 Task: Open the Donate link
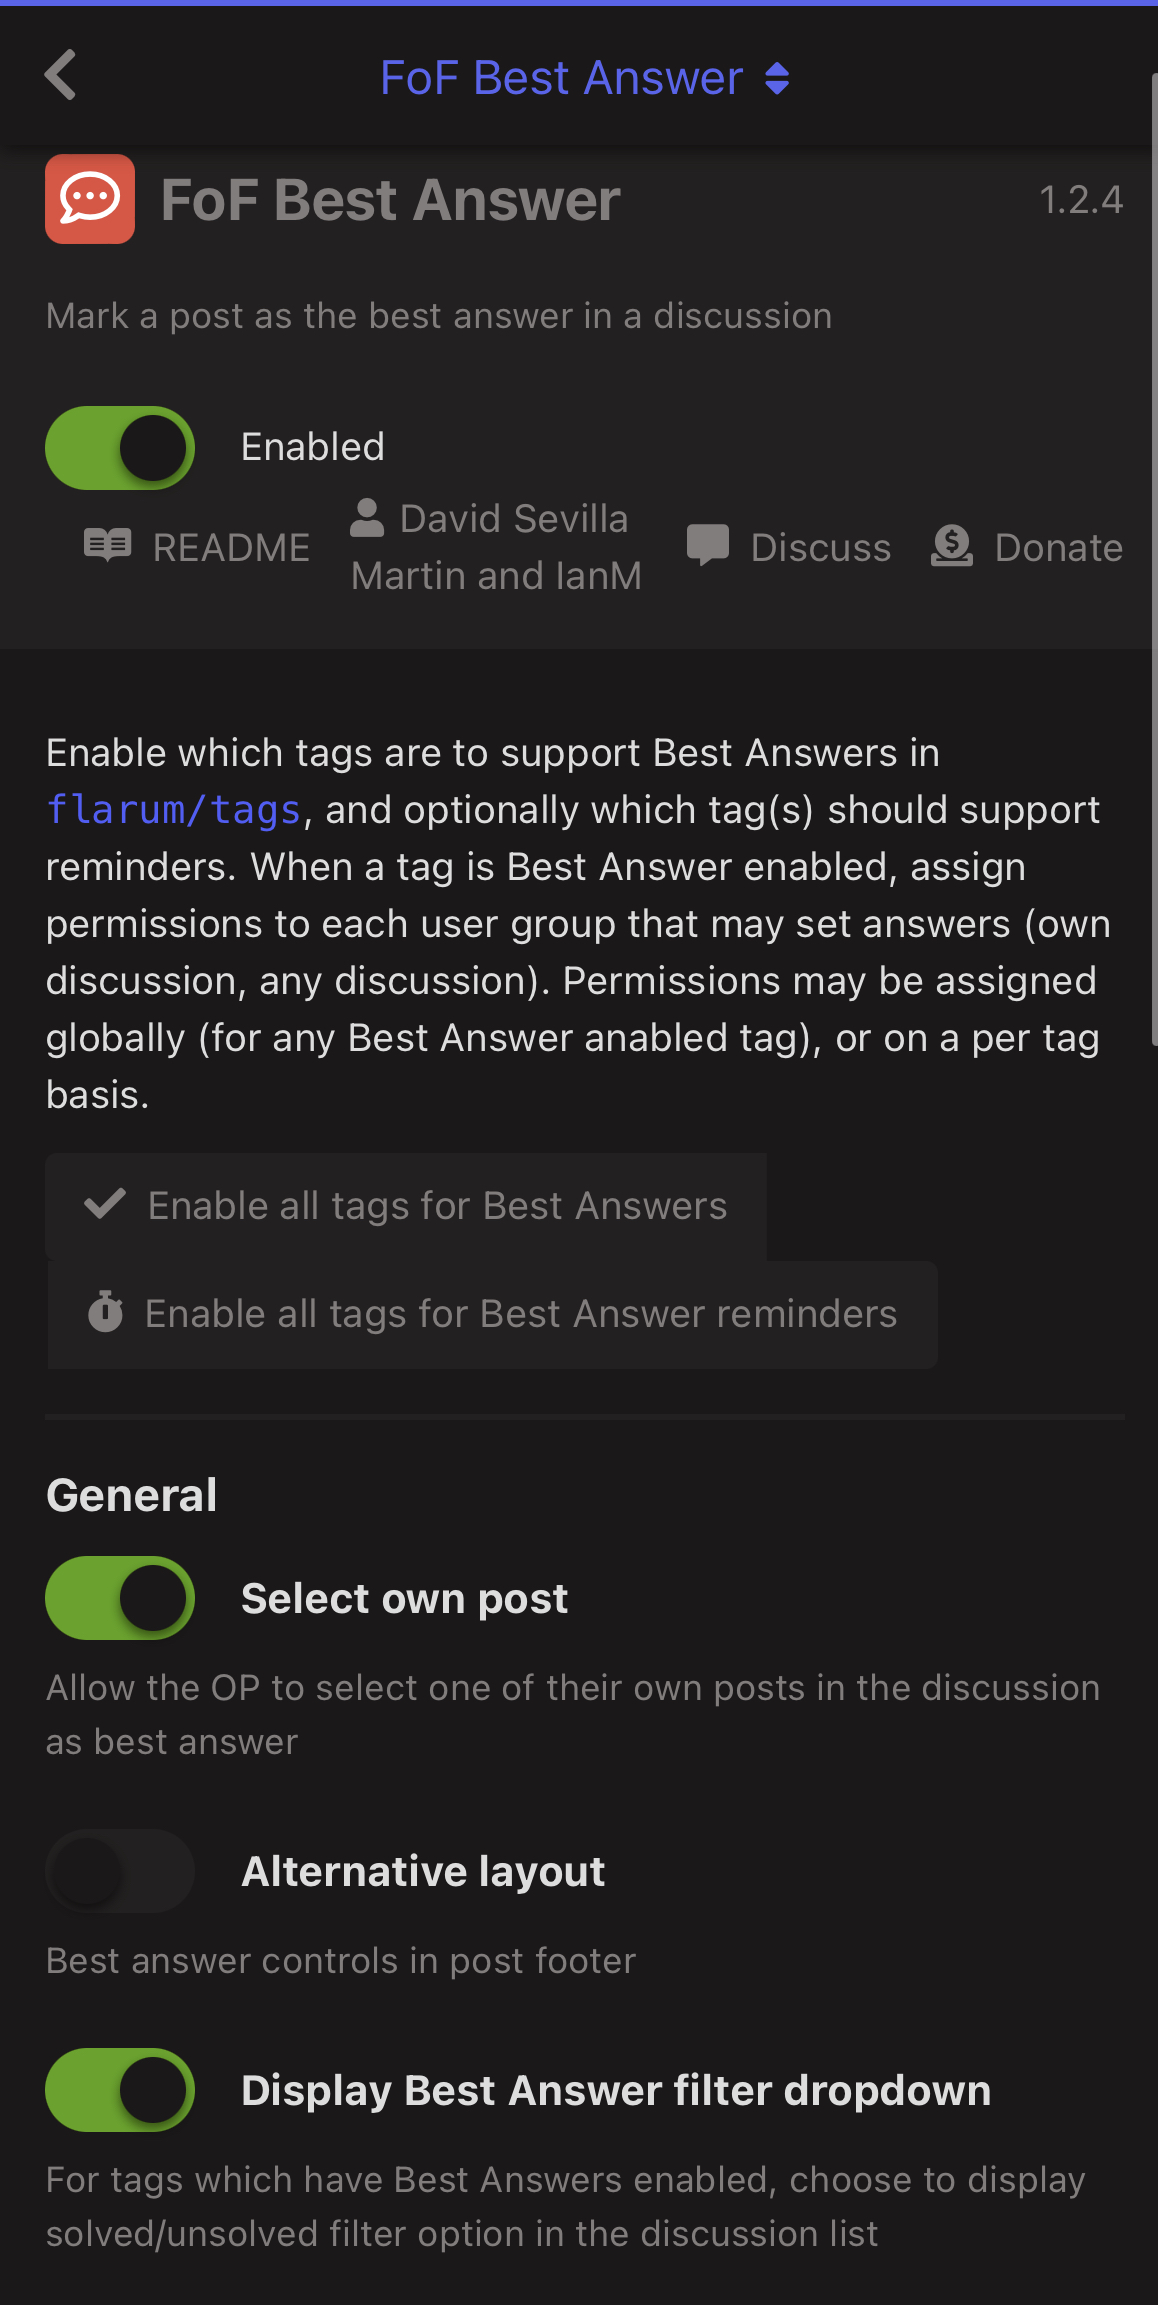click(x=1058, y=546)
